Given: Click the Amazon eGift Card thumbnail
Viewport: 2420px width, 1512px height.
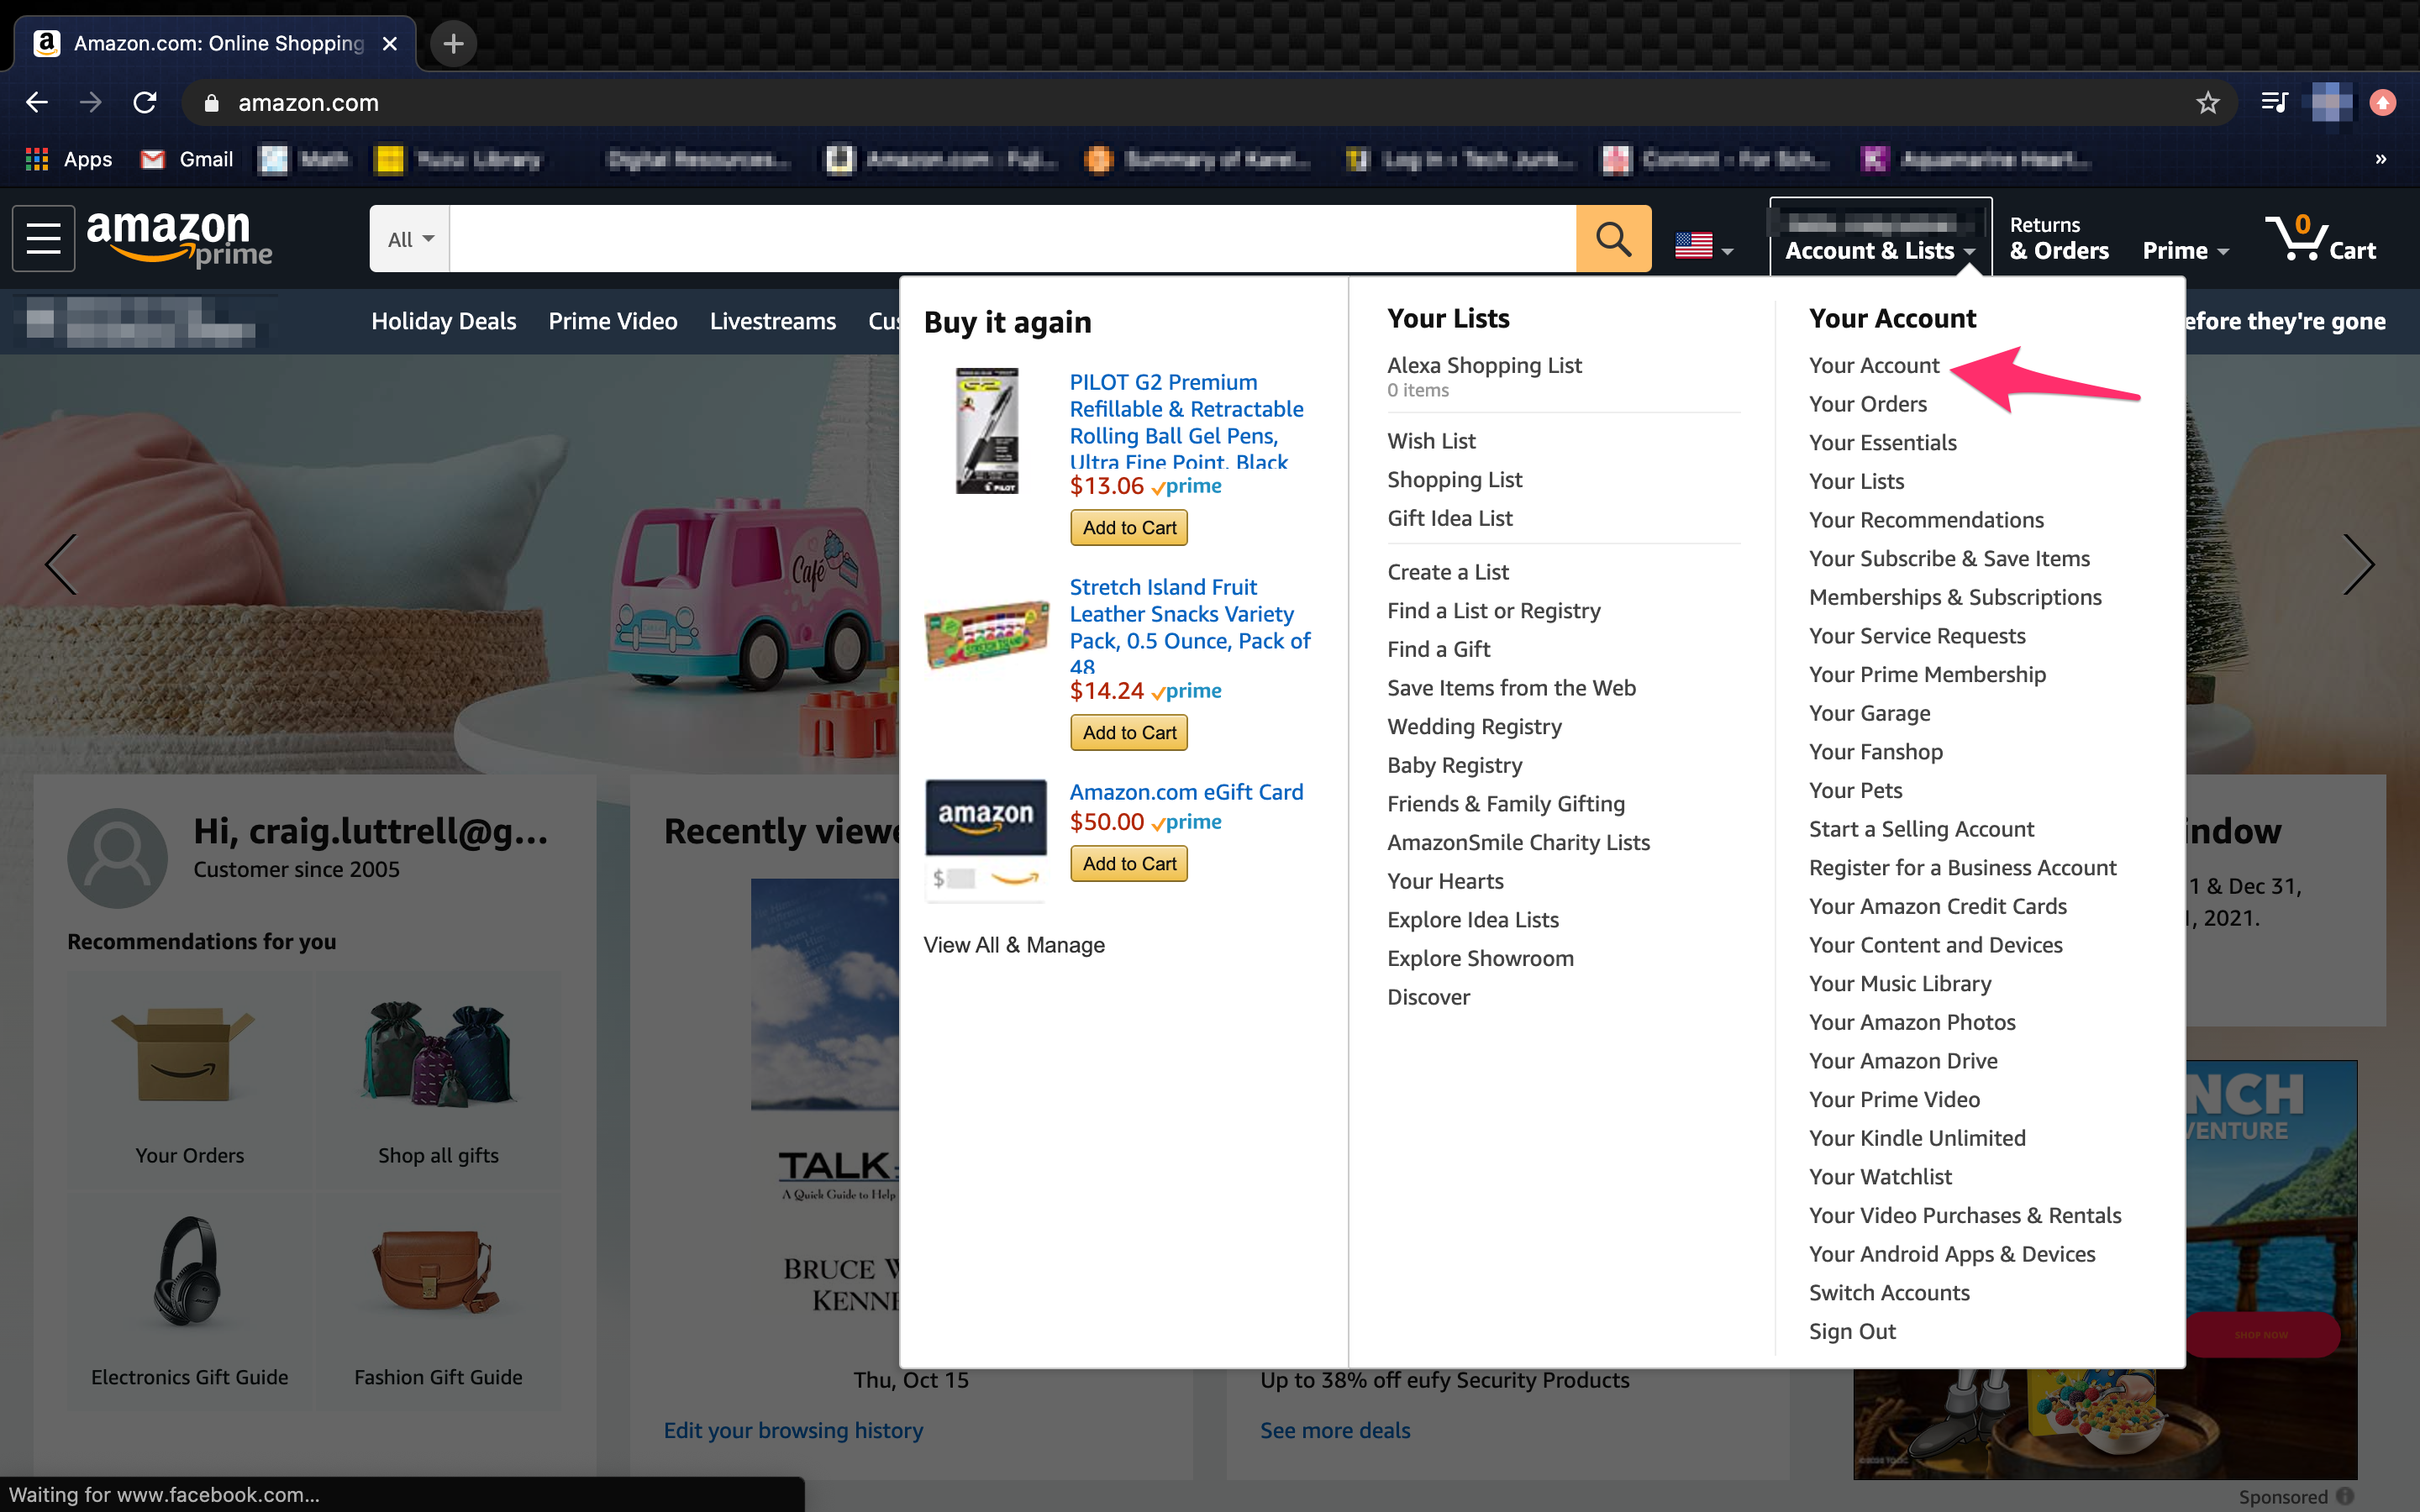Looking at the screenshot, I should [x=986, y=839].
